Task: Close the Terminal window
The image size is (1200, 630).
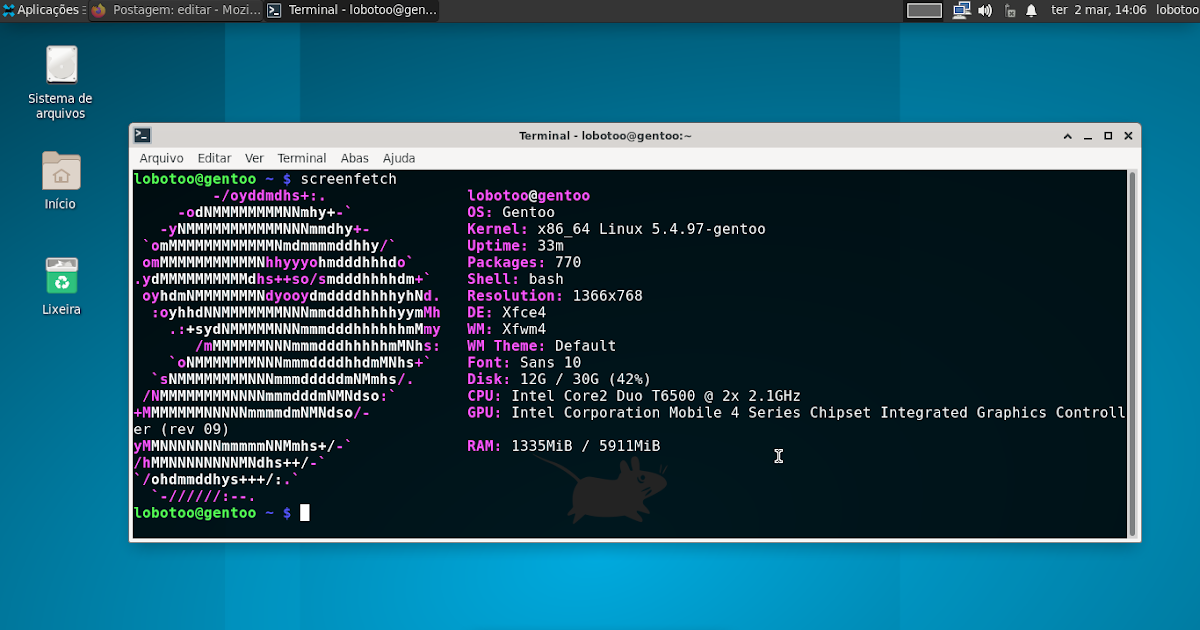Action: tap(1128, 135)
